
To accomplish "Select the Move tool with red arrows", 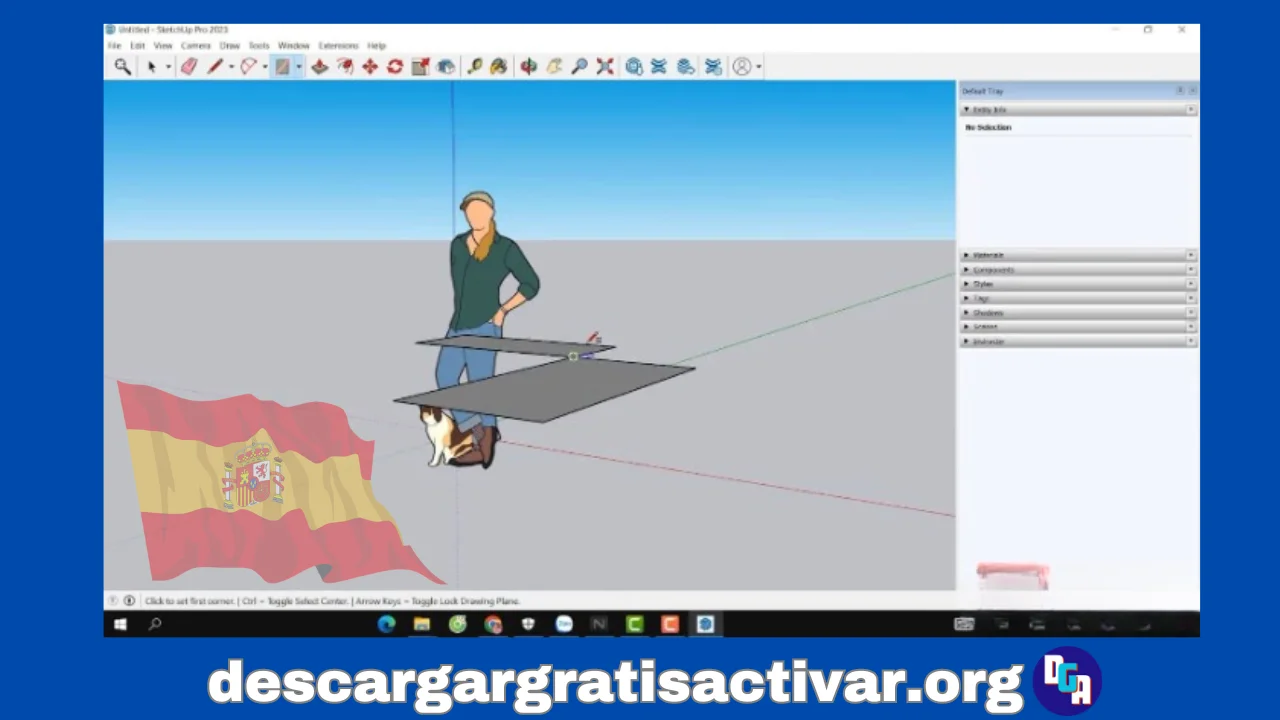I will tap(370, 67).
